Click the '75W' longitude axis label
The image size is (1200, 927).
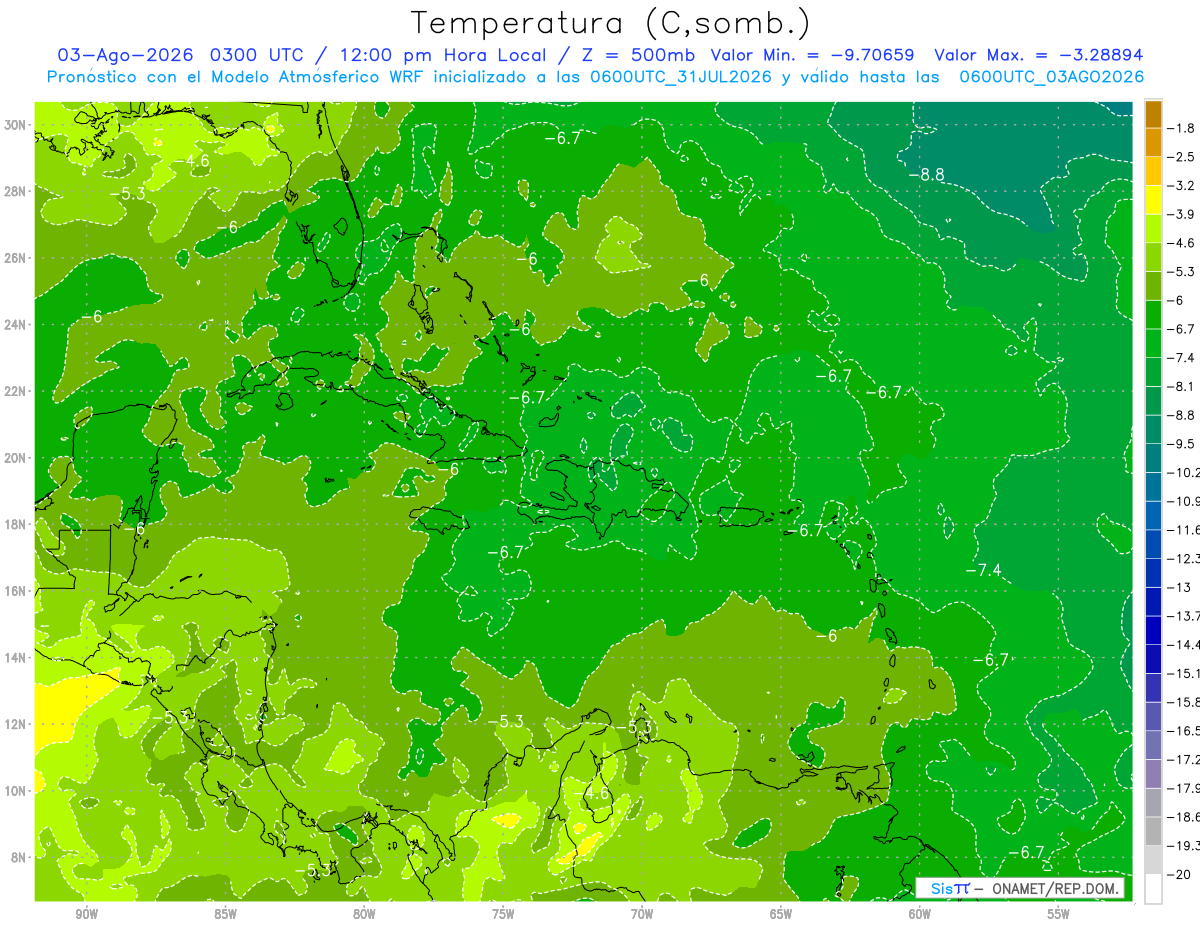pyautogui.click(x=503, y=914)
